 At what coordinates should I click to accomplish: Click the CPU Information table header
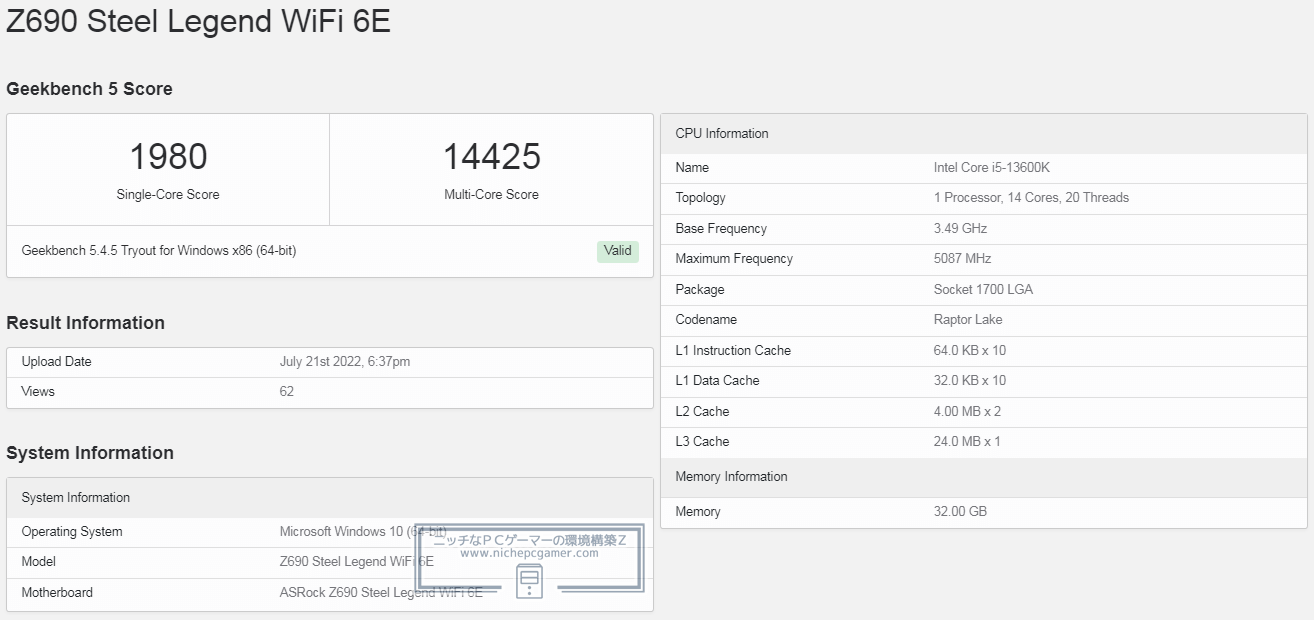pos(984,134)
